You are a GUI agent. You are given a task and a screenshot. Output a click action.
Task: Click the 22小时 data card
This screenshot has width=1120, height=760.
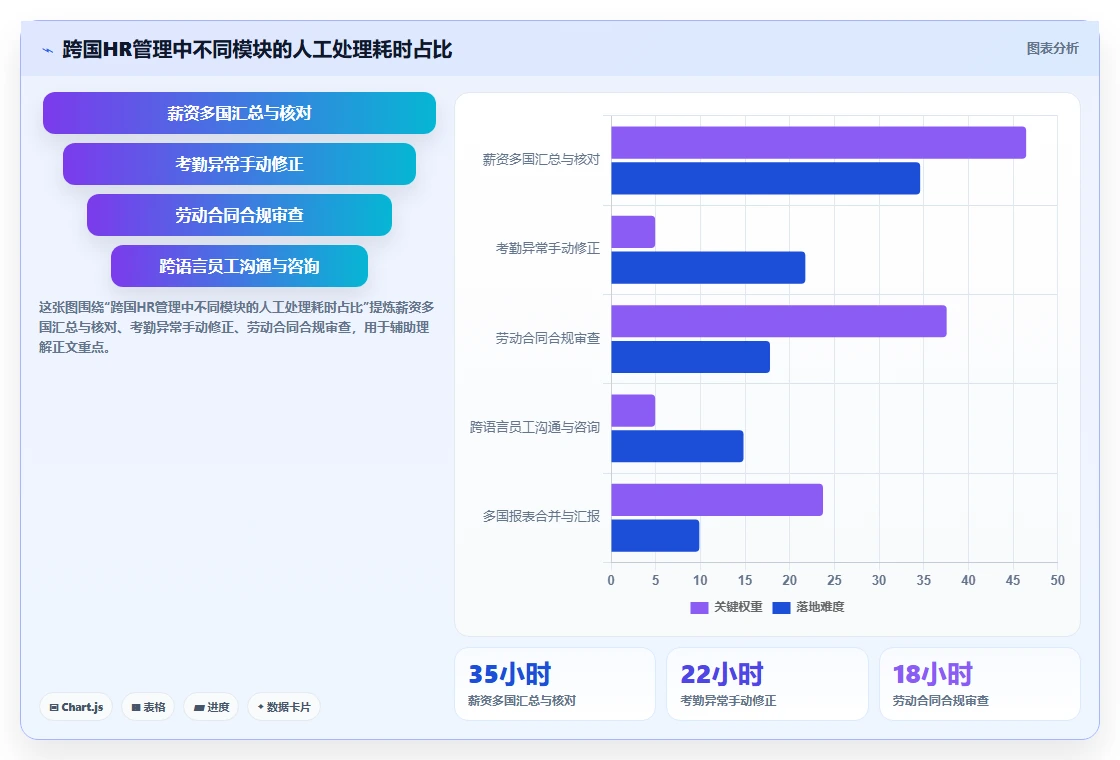[767, 684]
